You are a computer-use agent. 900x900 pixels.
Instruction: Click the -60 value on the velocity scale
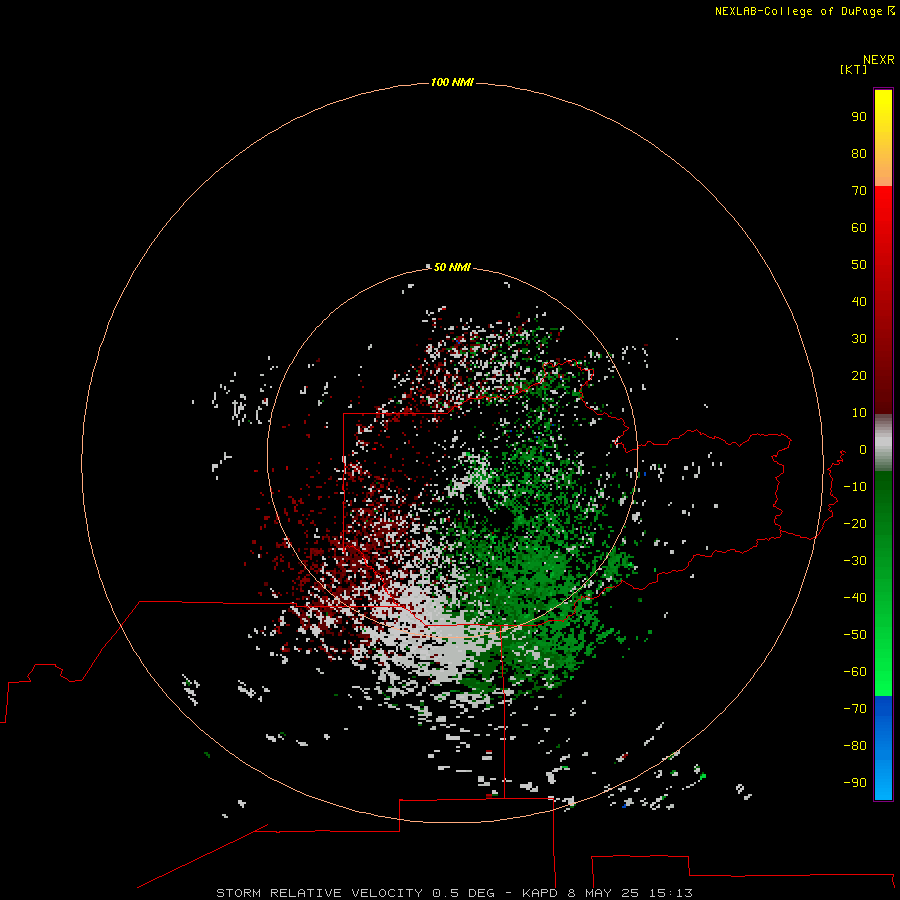coord(855,672)
